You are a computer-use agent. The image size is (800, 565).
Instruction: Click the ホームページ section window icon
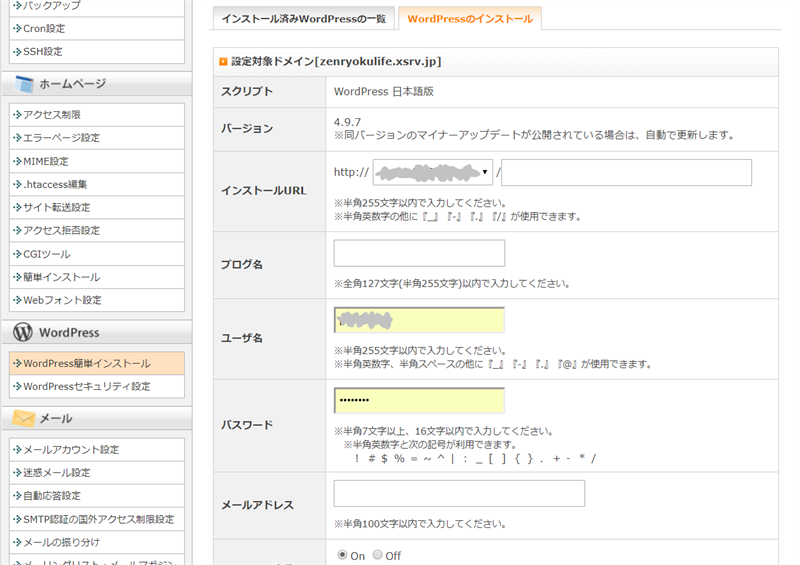point(24,84)
